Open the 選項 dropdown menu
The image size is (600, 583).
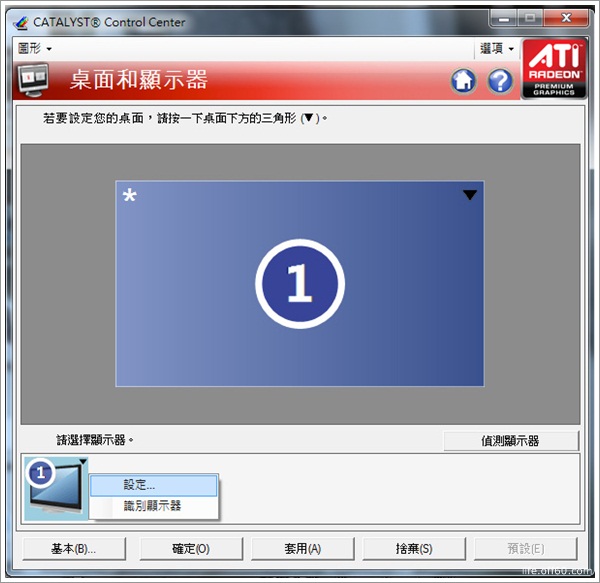[x=497, y=49]
